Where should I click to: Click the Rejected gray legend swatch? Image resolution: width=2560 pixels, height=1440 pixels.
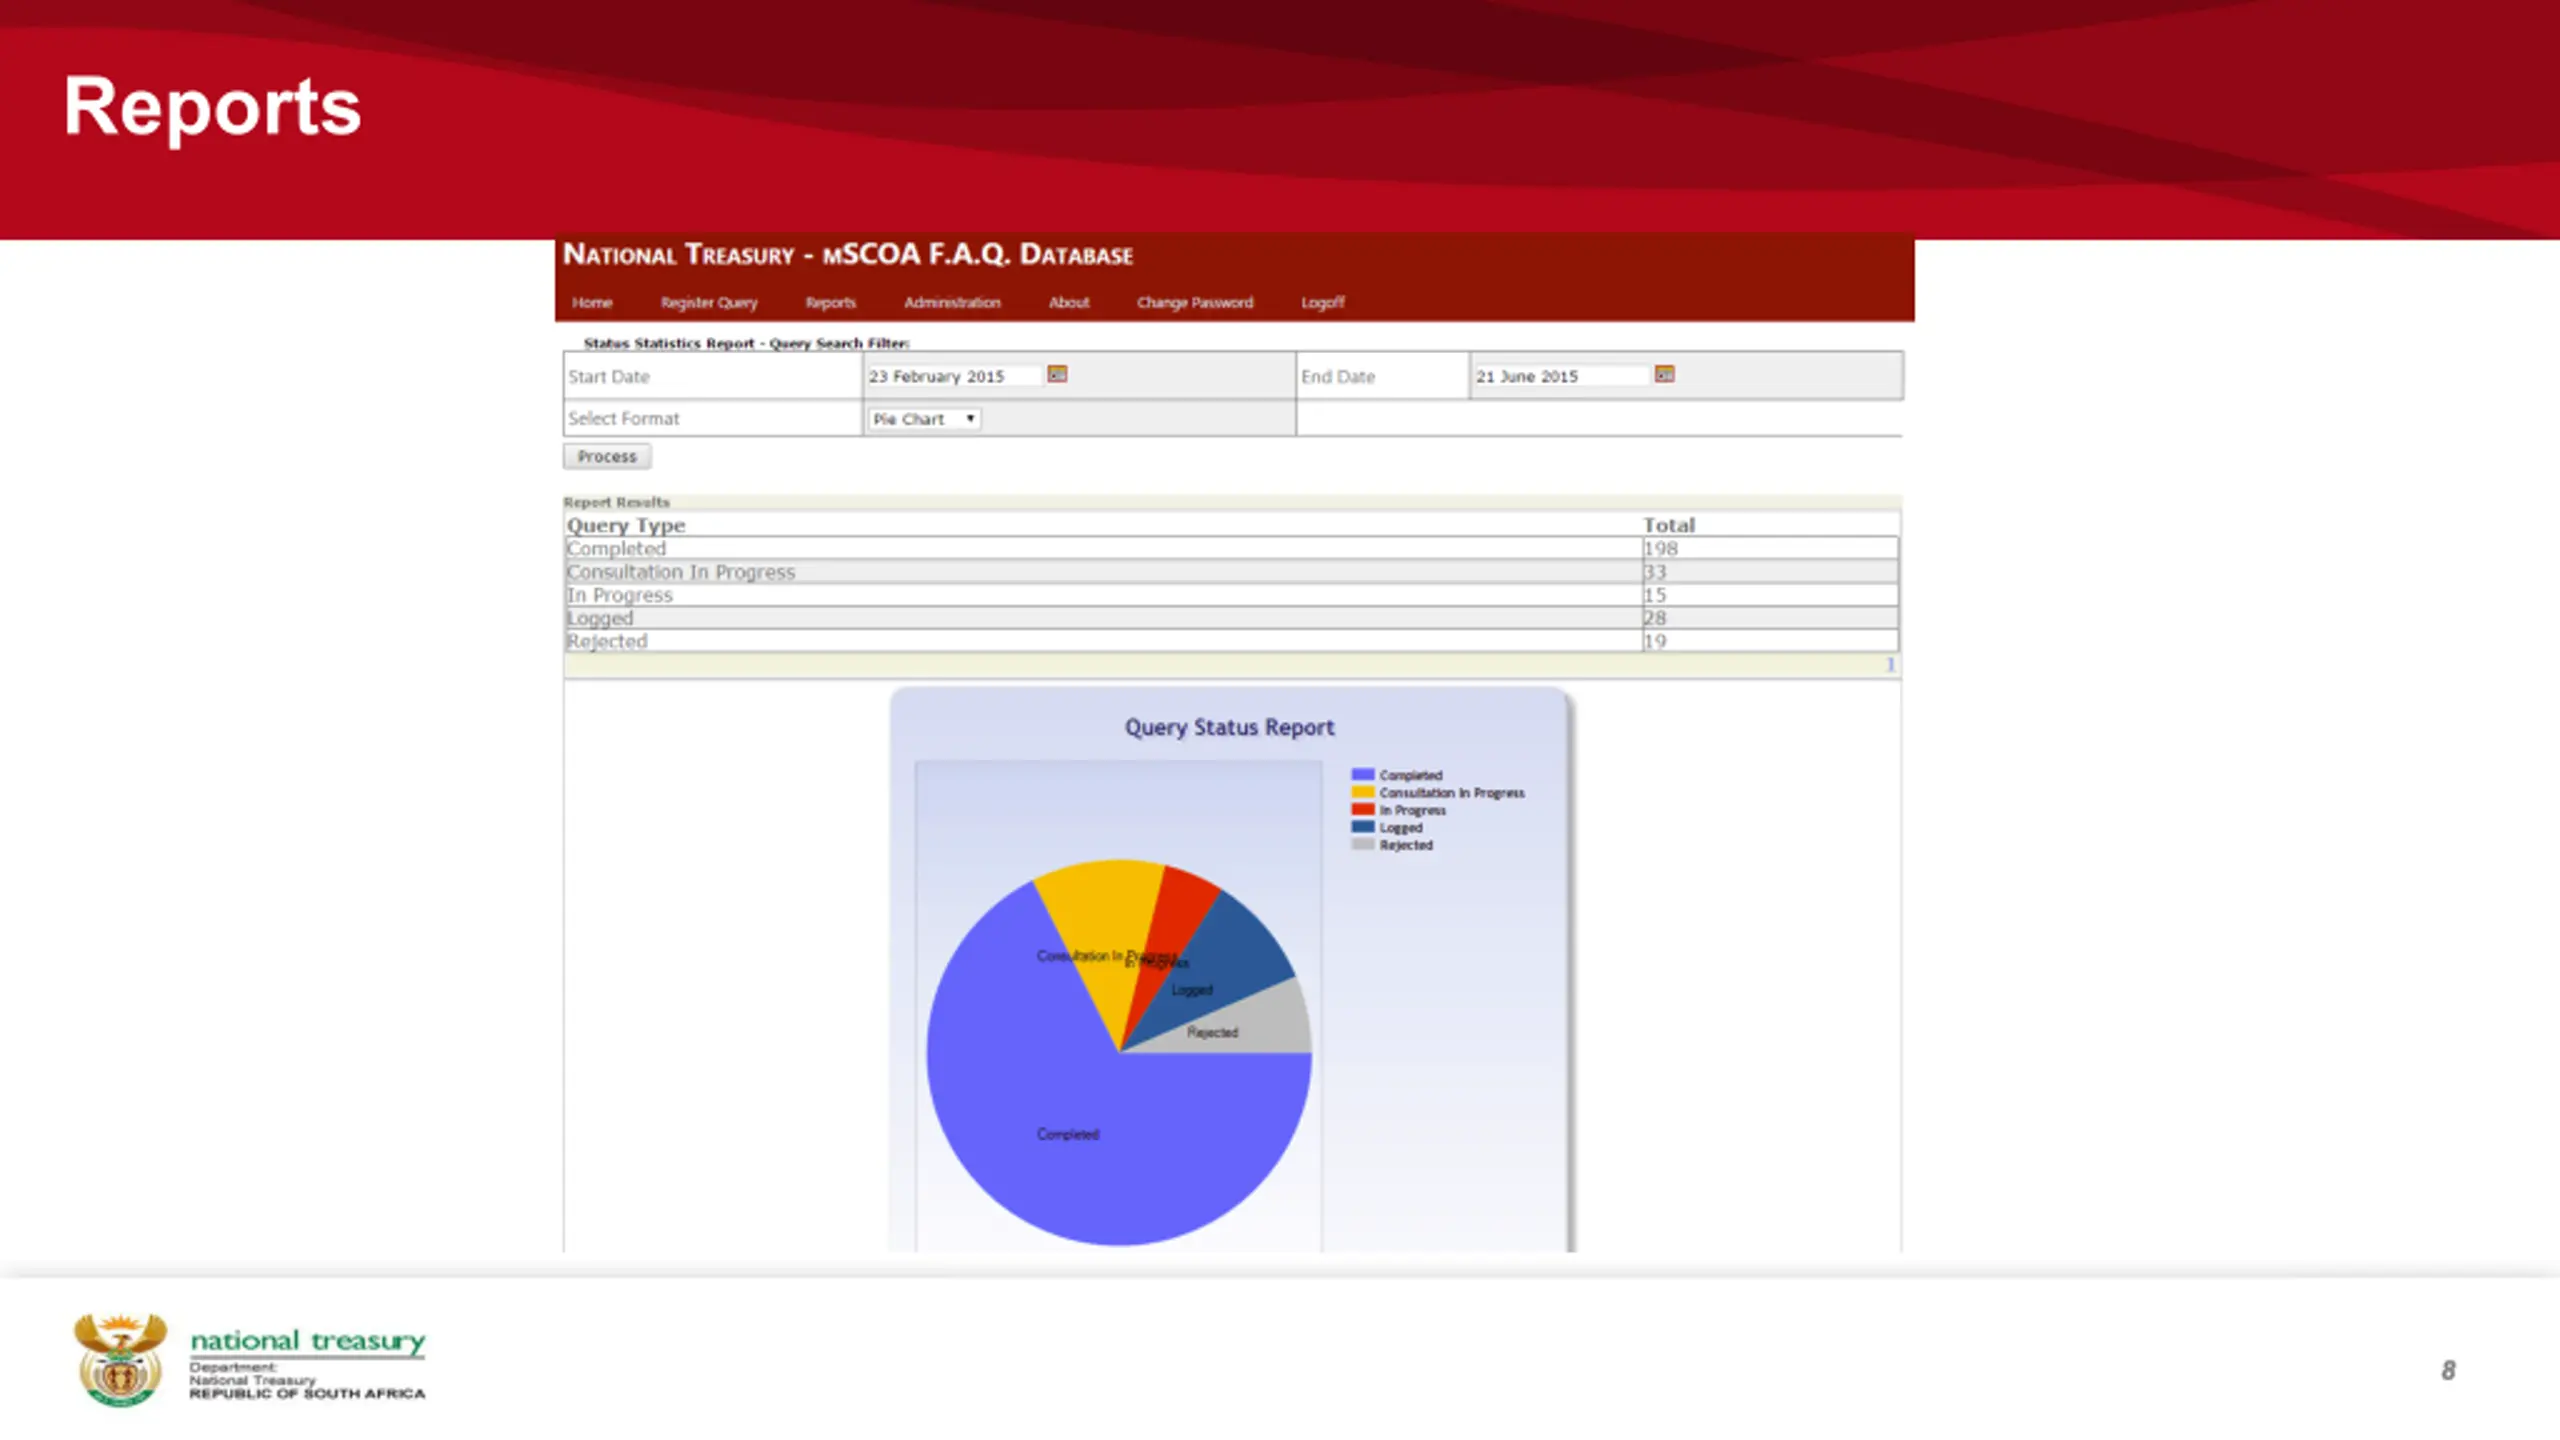click(x=1362, y=844)
